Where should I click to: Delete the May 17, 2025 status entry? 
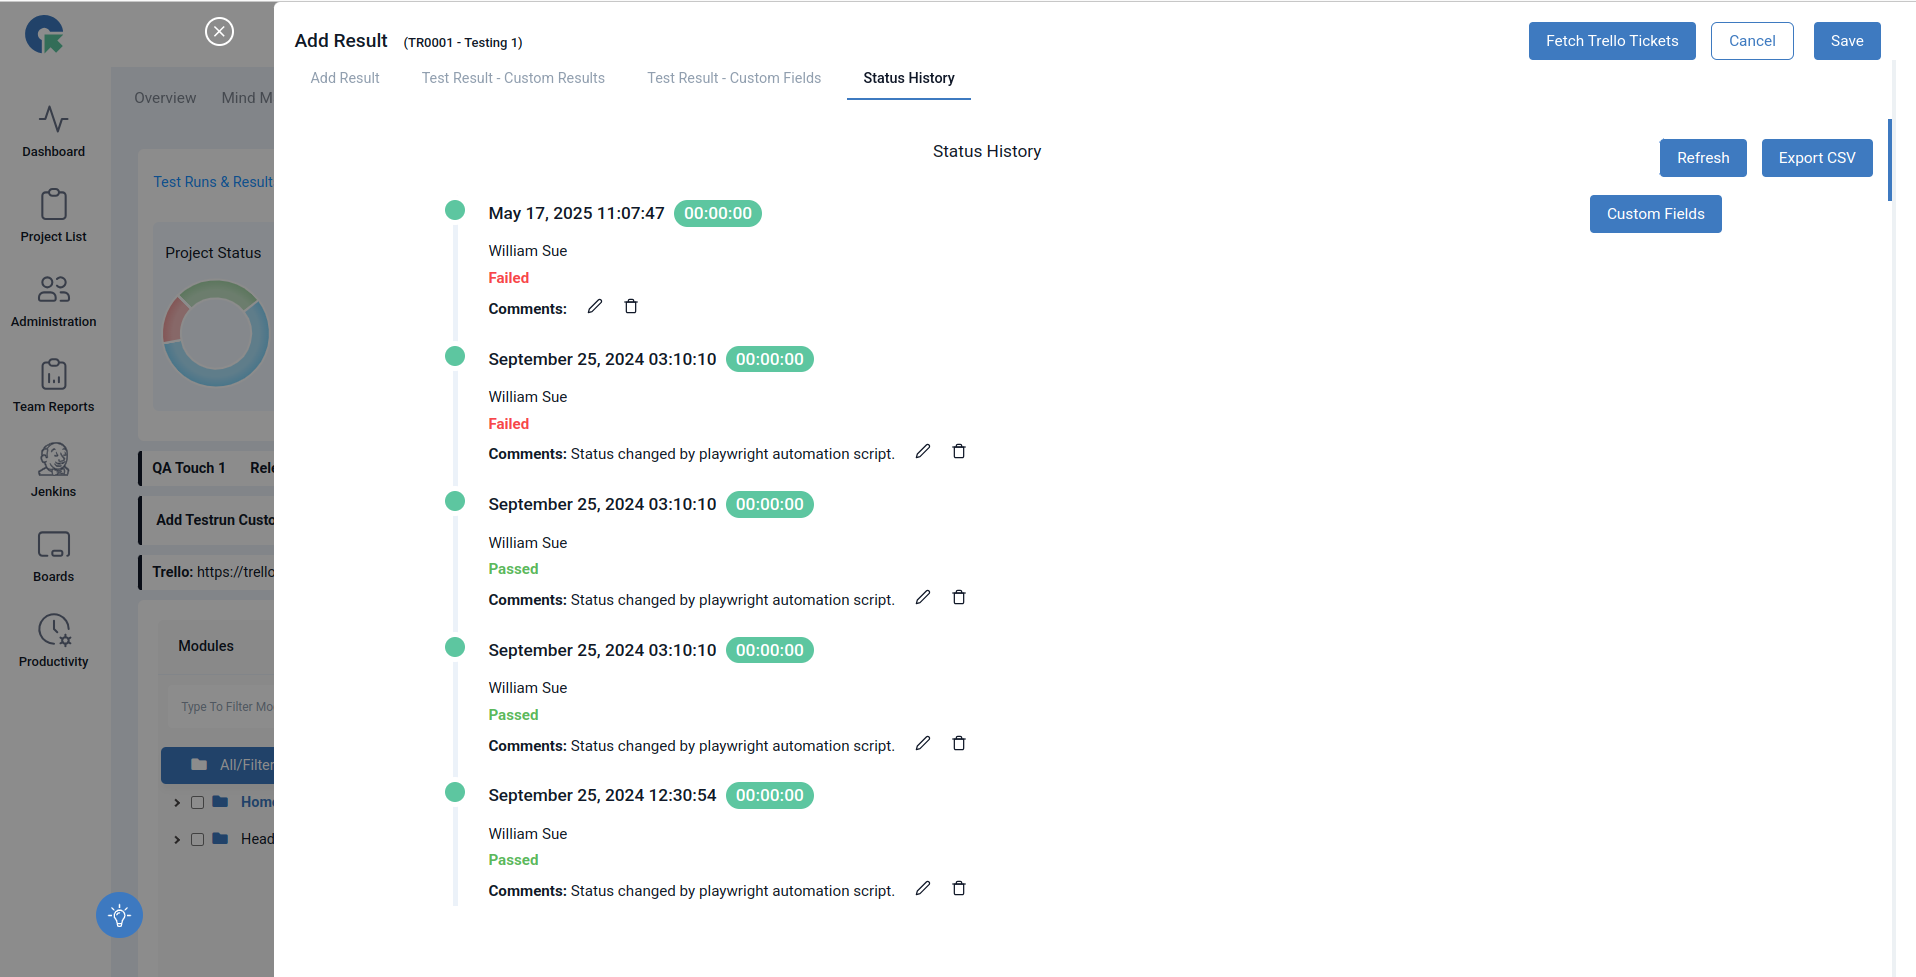tap(631, 306)
